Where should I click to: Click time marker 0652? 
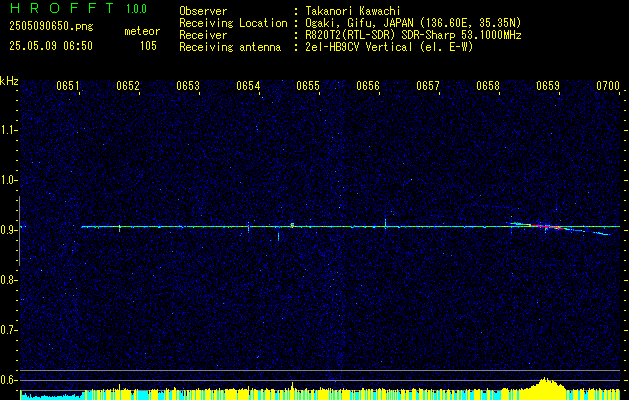[x=128, y=86]
